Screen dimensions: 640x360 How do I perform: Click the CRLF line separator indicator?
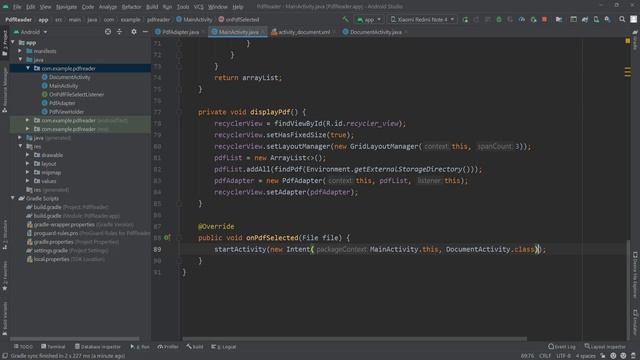point(545,356)
